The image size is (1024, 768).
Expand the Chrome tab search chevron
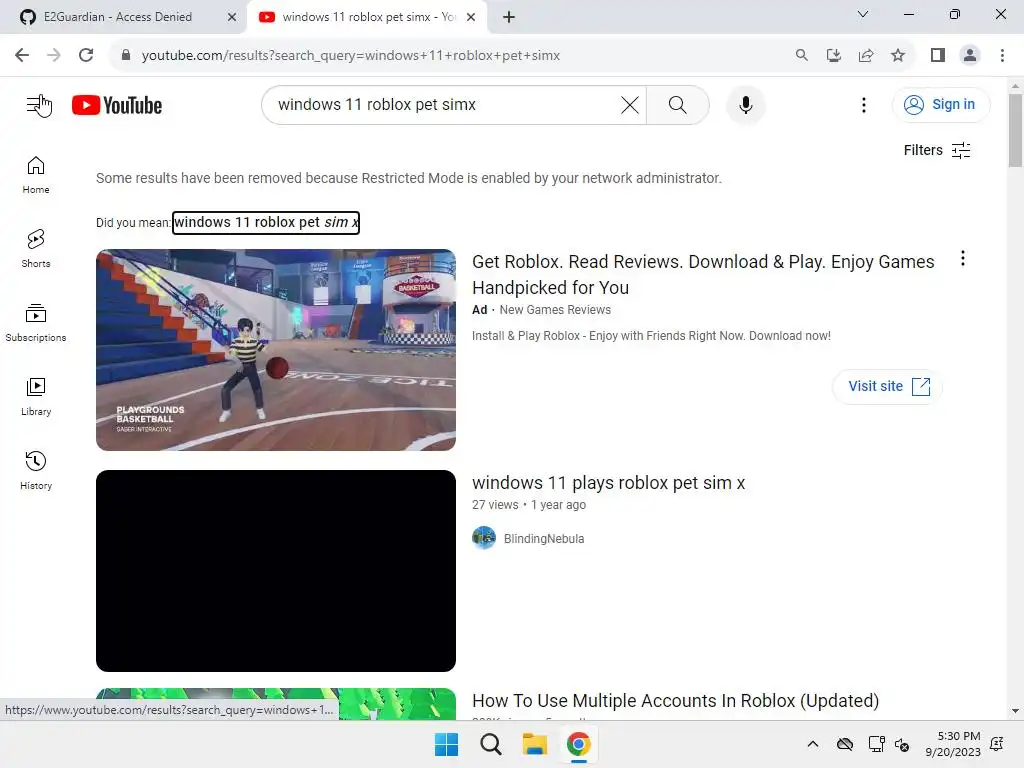click(863, 14)
